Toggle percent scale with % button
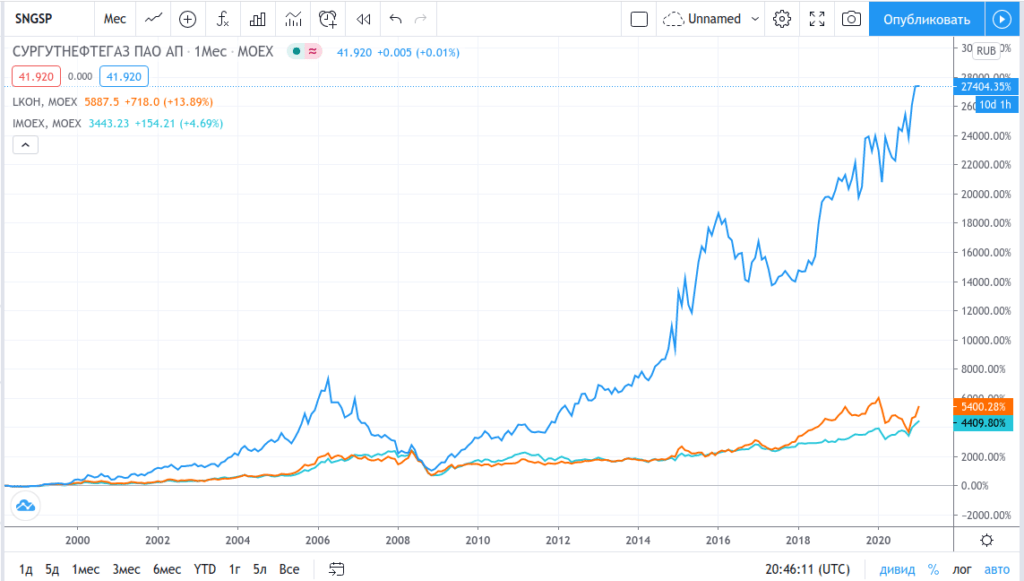Viewport: 1024px width, 581px height. (933, 569)
